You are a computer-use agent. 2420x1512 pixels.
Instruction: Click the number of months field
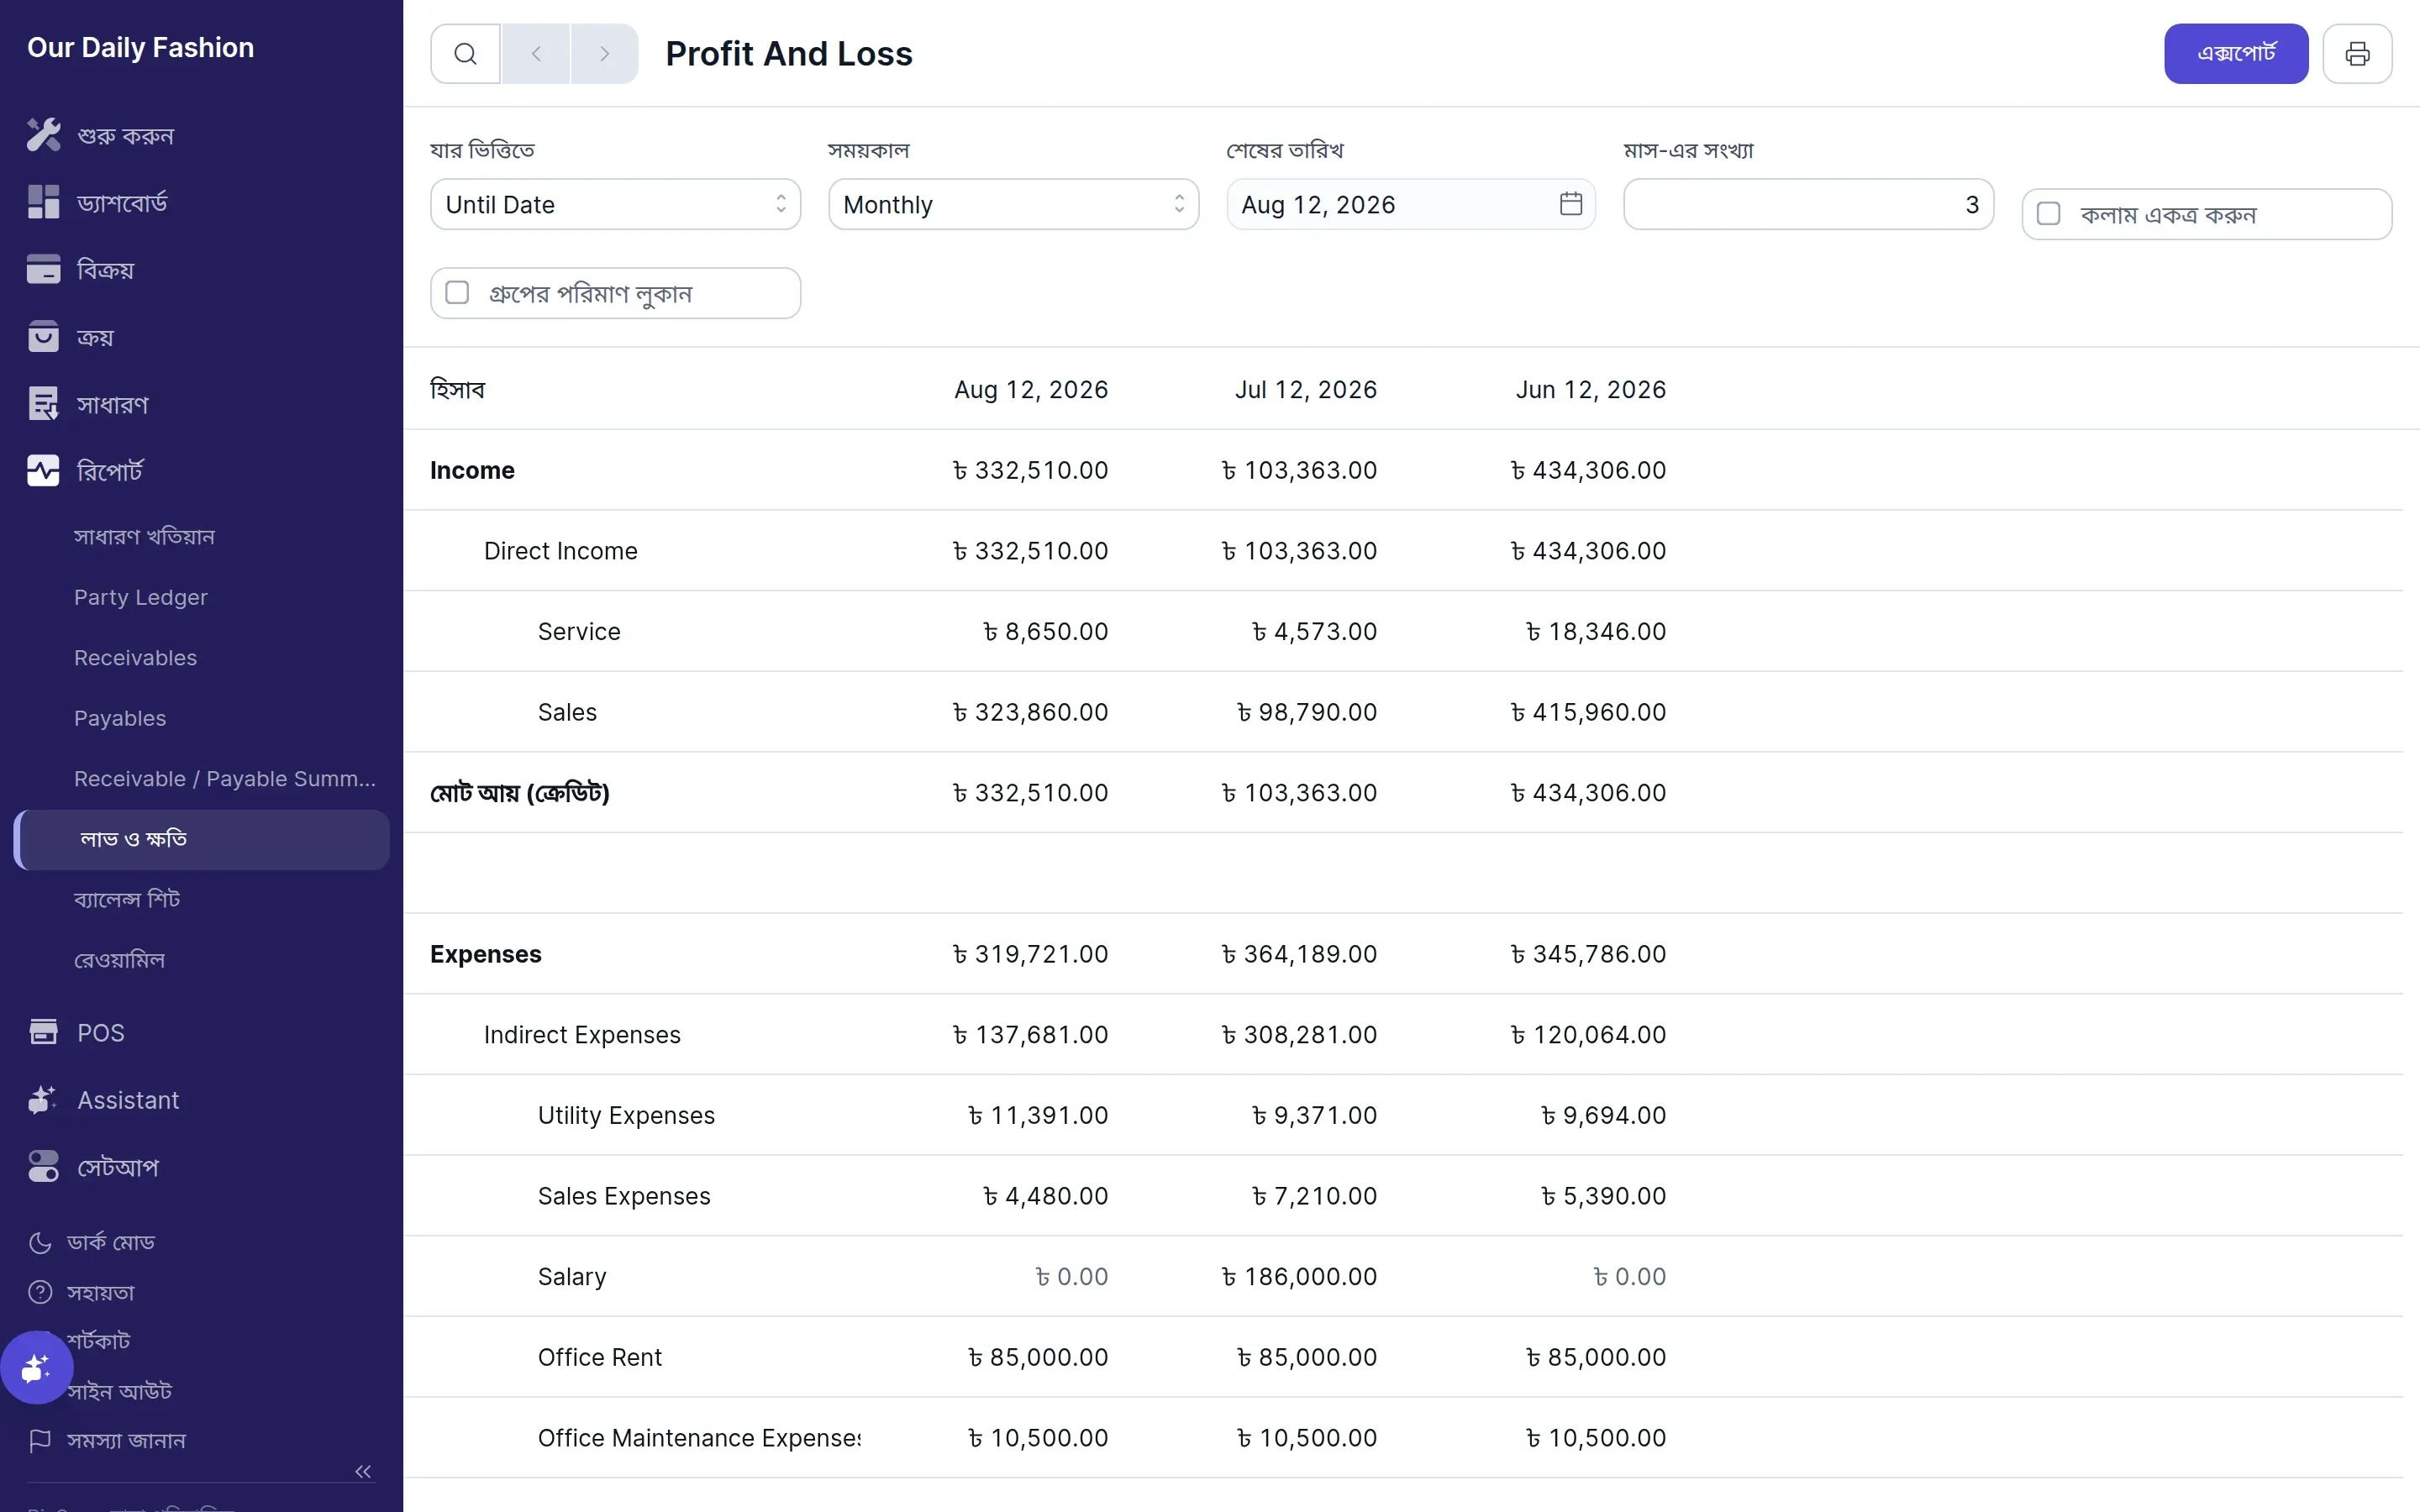click(x=1808, y=204)
